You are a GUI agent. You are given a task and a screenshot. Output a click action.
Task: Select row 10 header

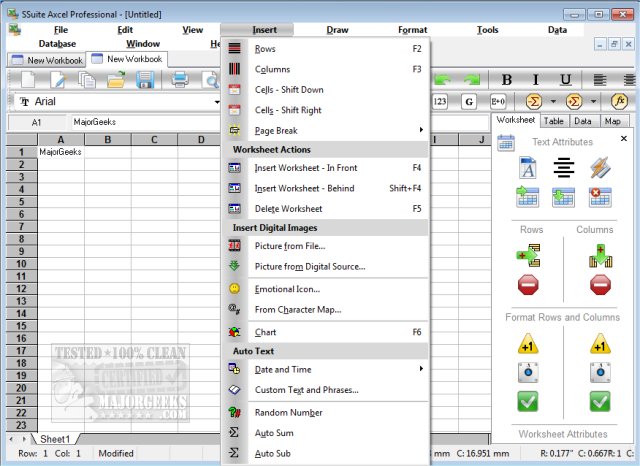[x=21, y=264]
